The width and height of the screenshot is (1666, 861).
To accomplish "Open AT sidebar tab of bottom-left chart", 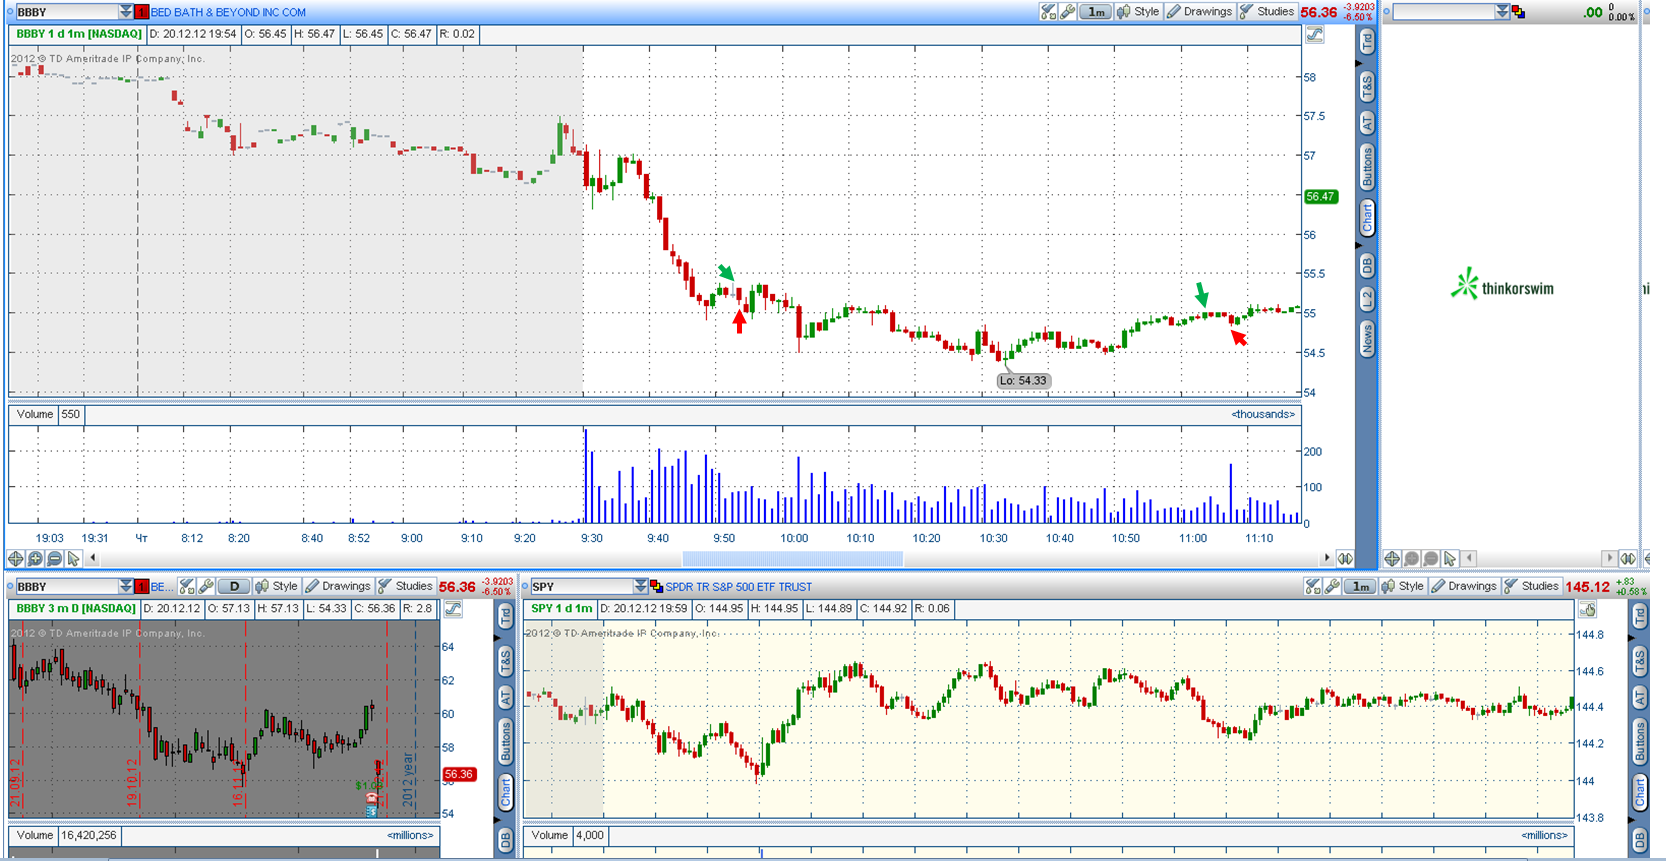I will (x=506, y=697).
